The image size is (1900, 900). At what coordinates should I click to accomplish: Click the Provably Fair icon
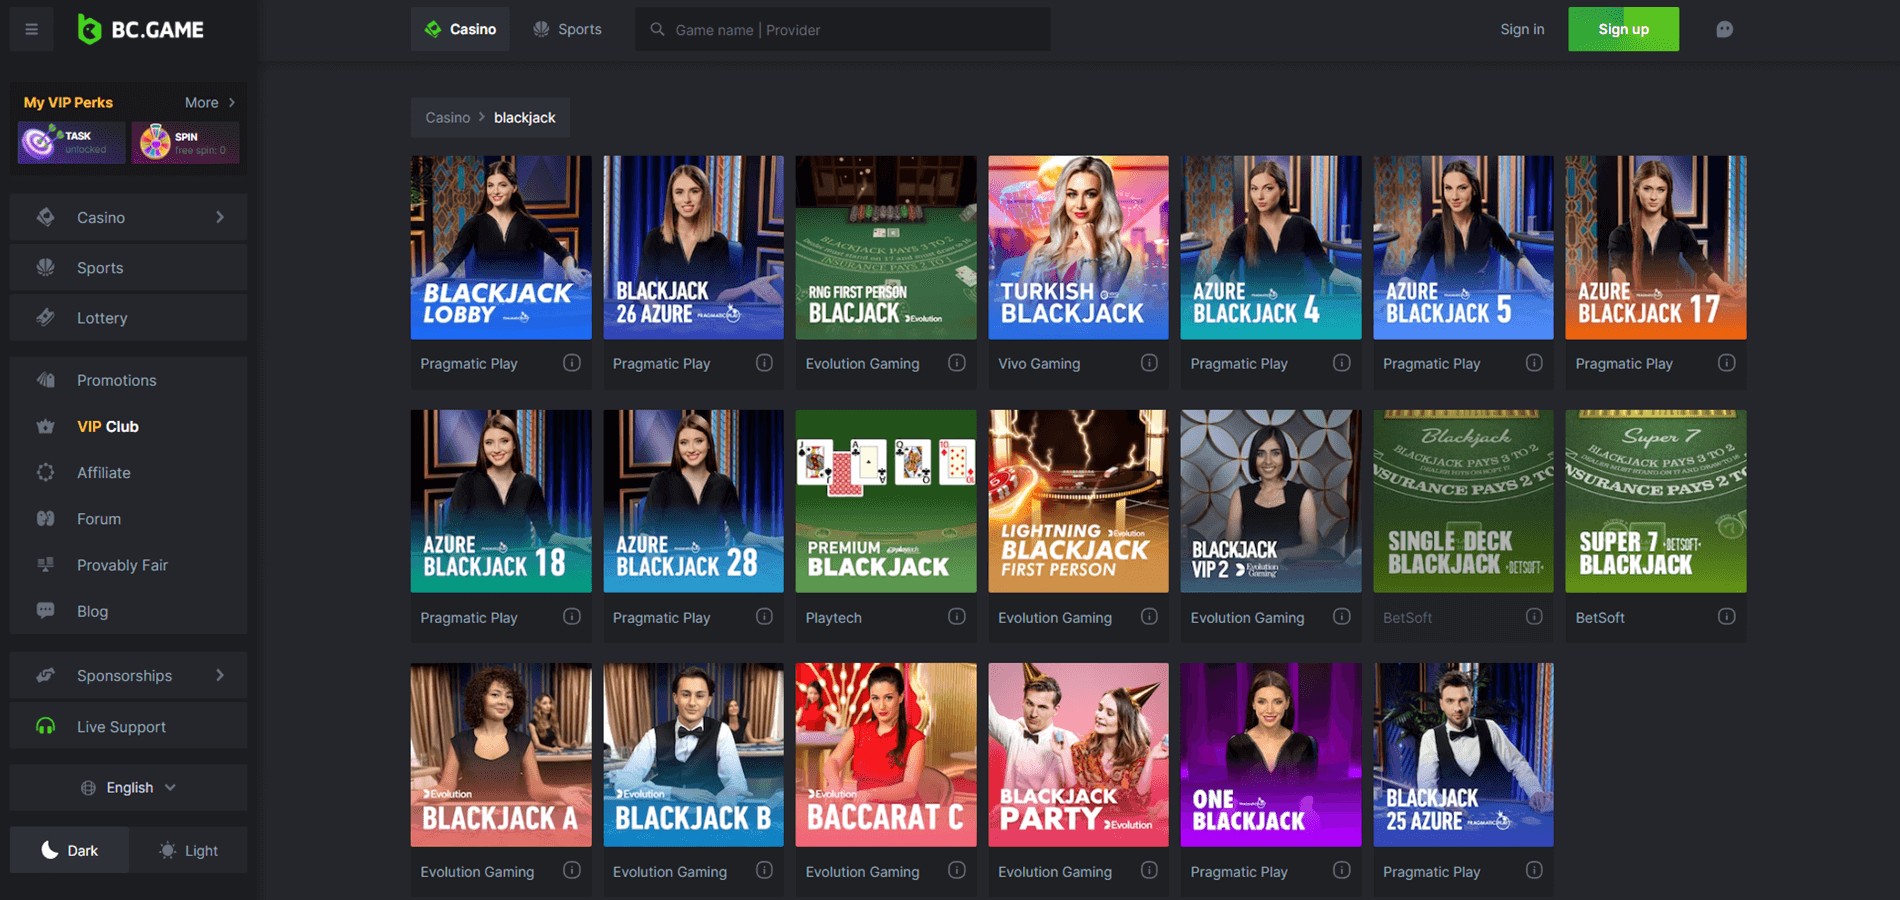point(46,564)
